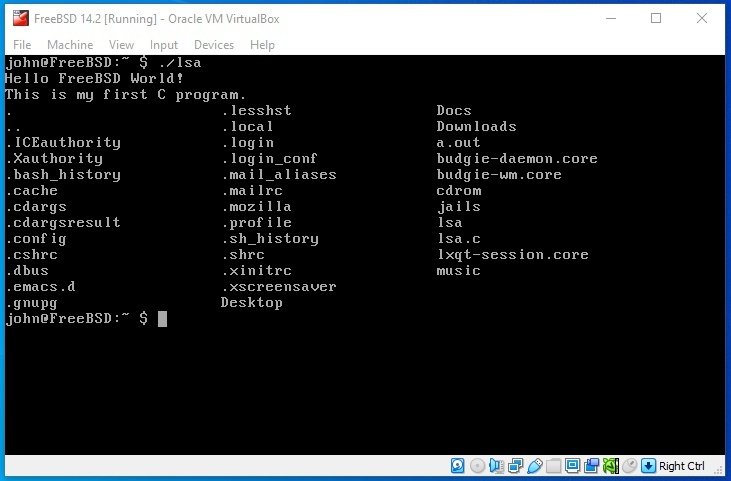This screenshot has height=481, width=731.
Task: Click the Right Ctrl host key label
Action: (682, 466)
